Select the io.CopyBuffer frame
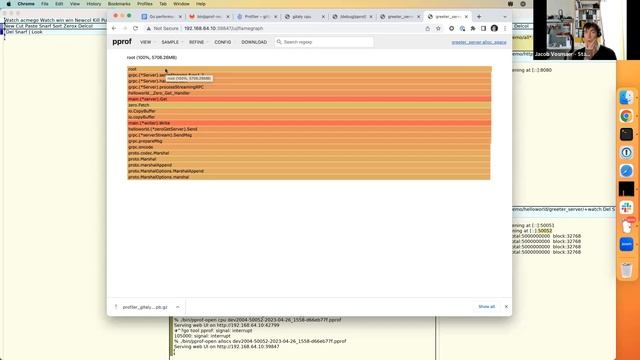Screen dimensions: 640x360 pos(309,111)
